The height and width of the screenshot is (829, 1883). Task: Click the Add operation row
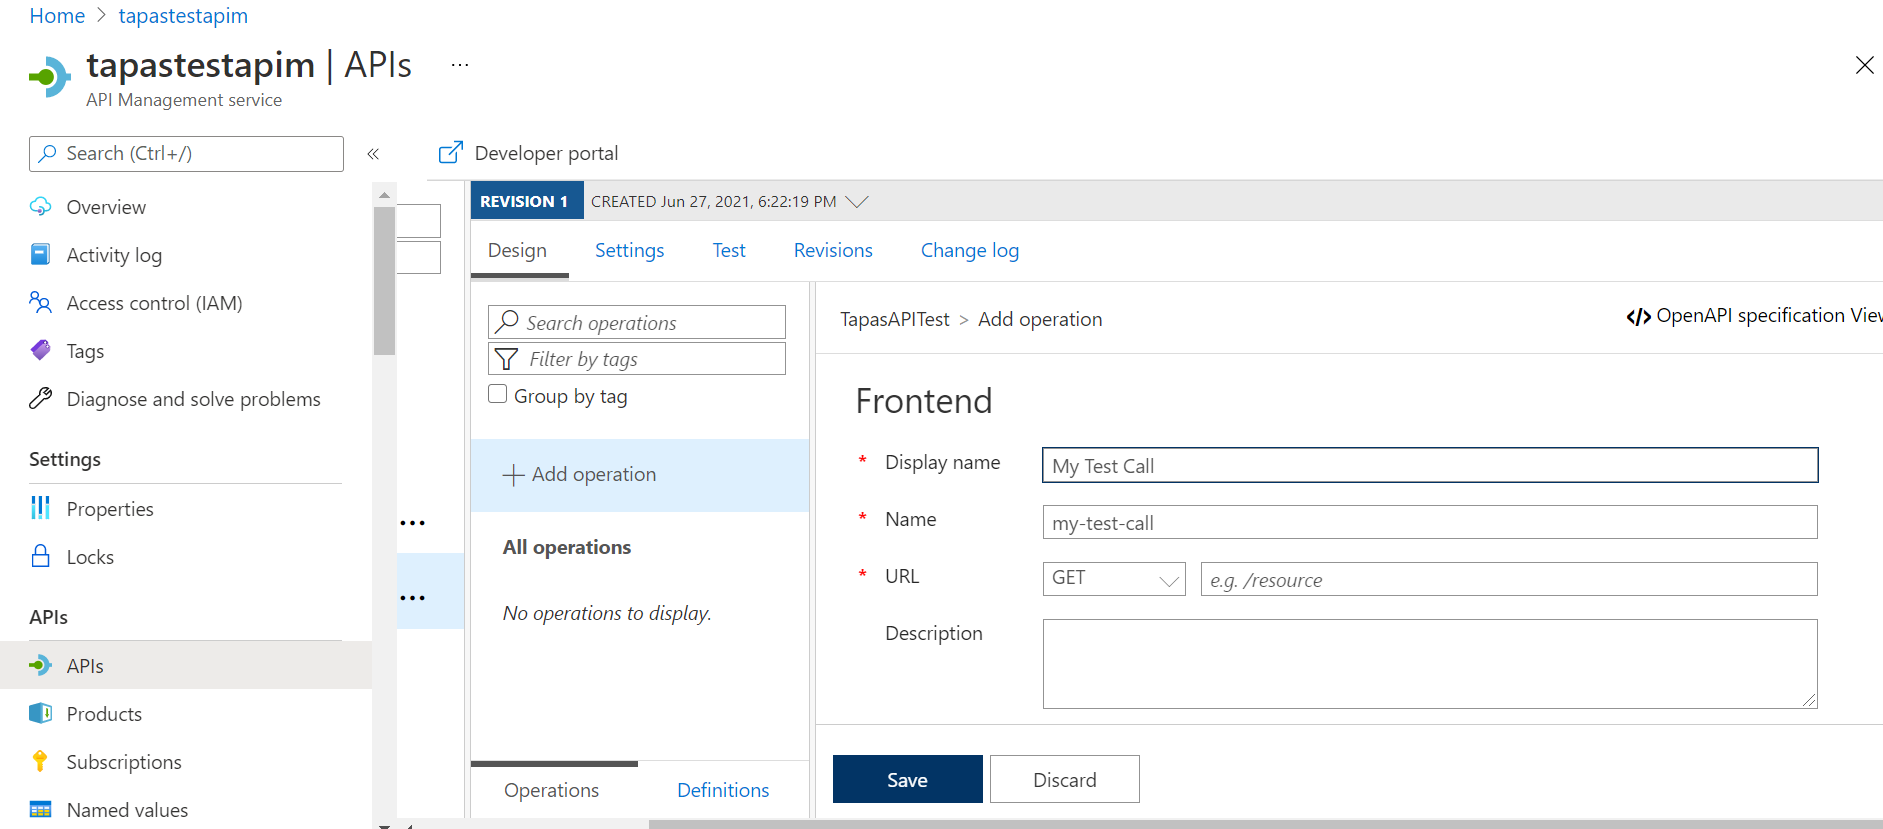coord(640,475)
